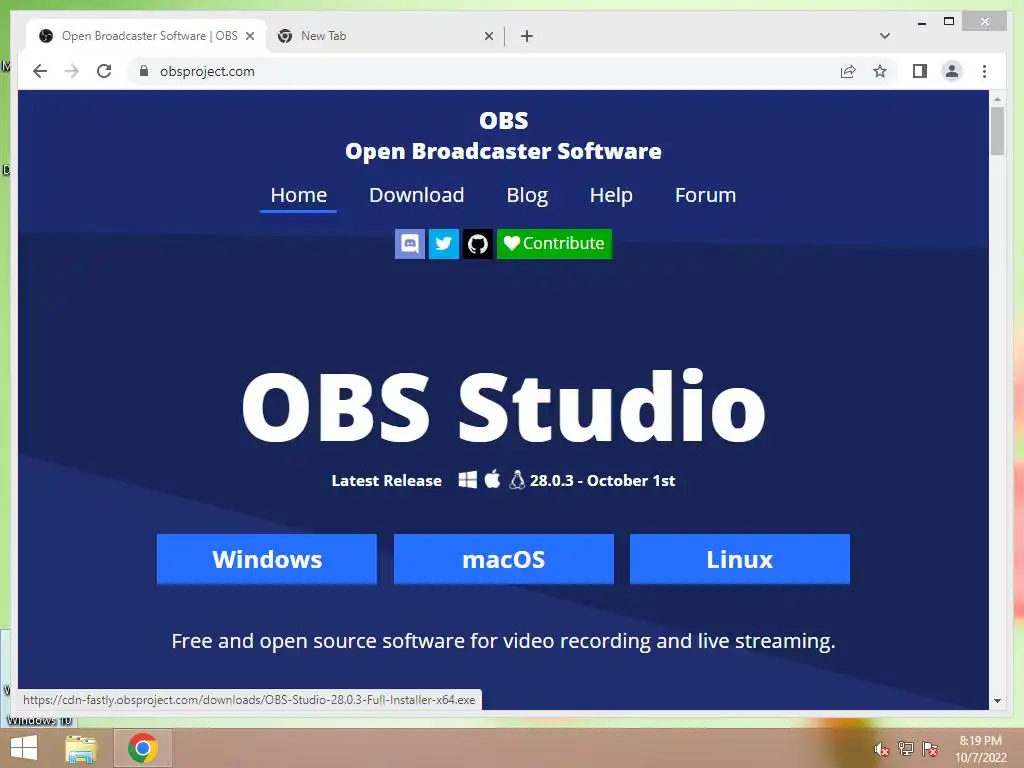The width and height of the screenshot is (1024, 768).
Task: Click the scrollbar down arrow
Action: [x=997, y=701]
